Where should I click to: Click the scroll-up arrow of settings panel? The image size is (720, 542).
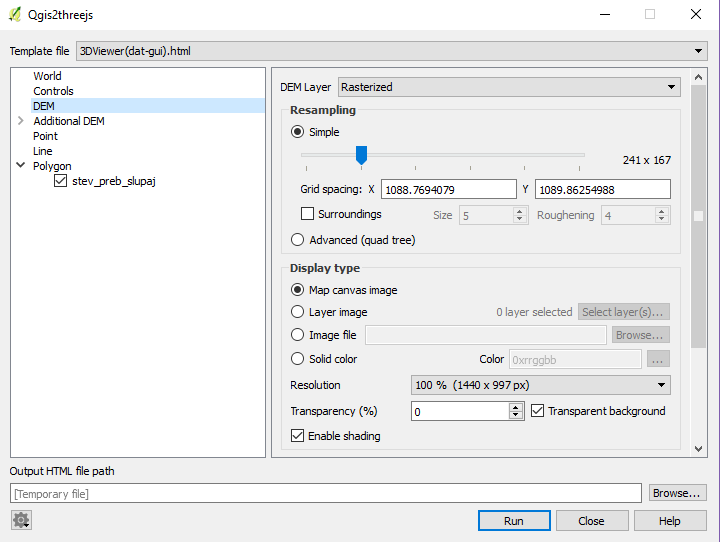698,77
